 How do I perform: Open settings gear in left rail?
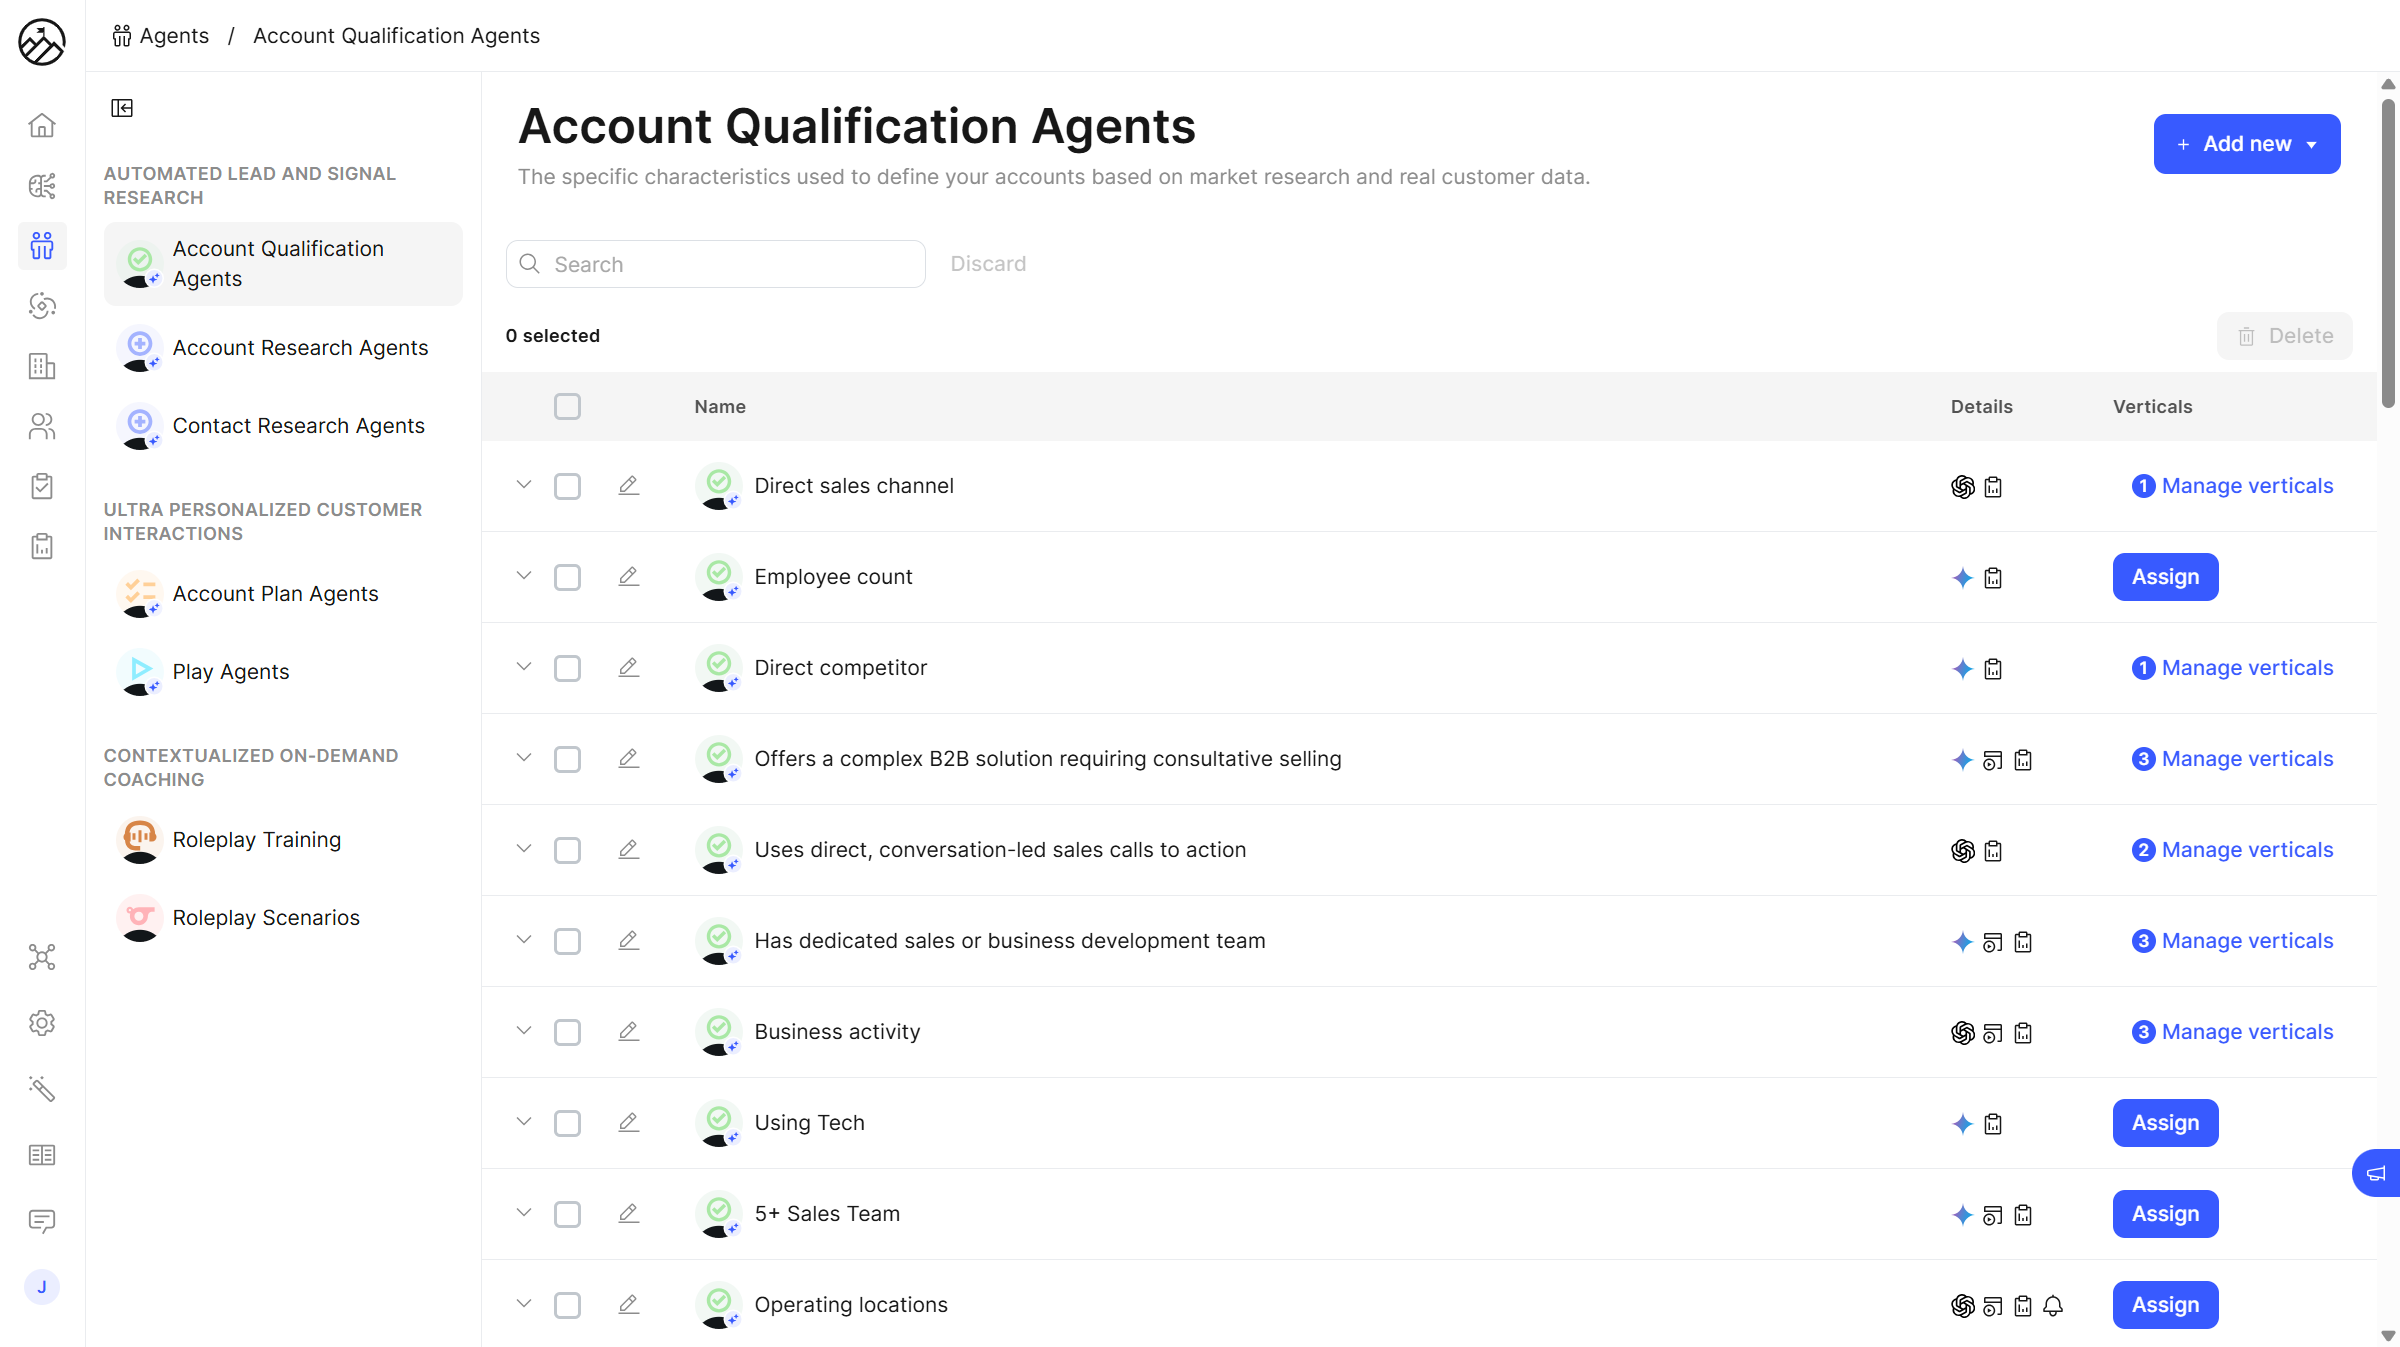42,1023
